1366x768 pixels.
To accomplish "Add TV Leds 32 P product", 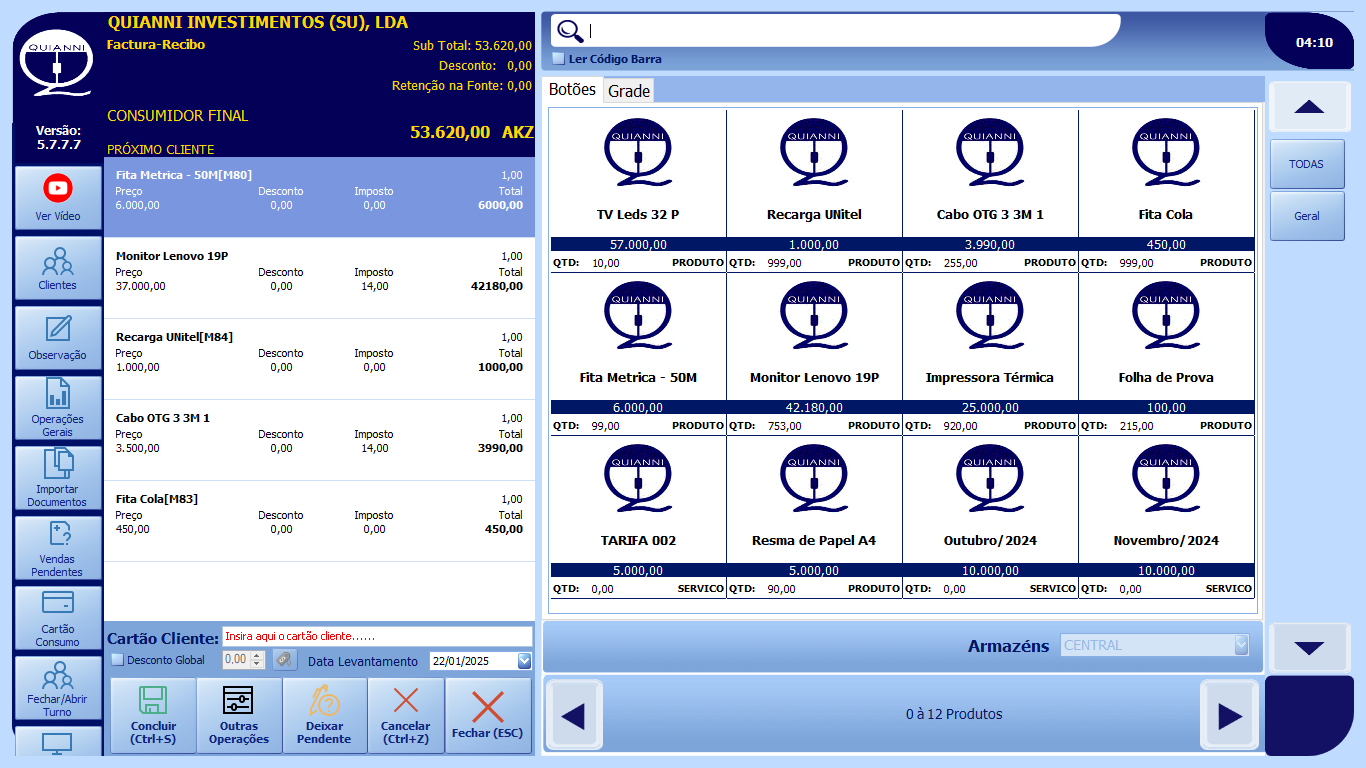I will (x=638, y=190).
